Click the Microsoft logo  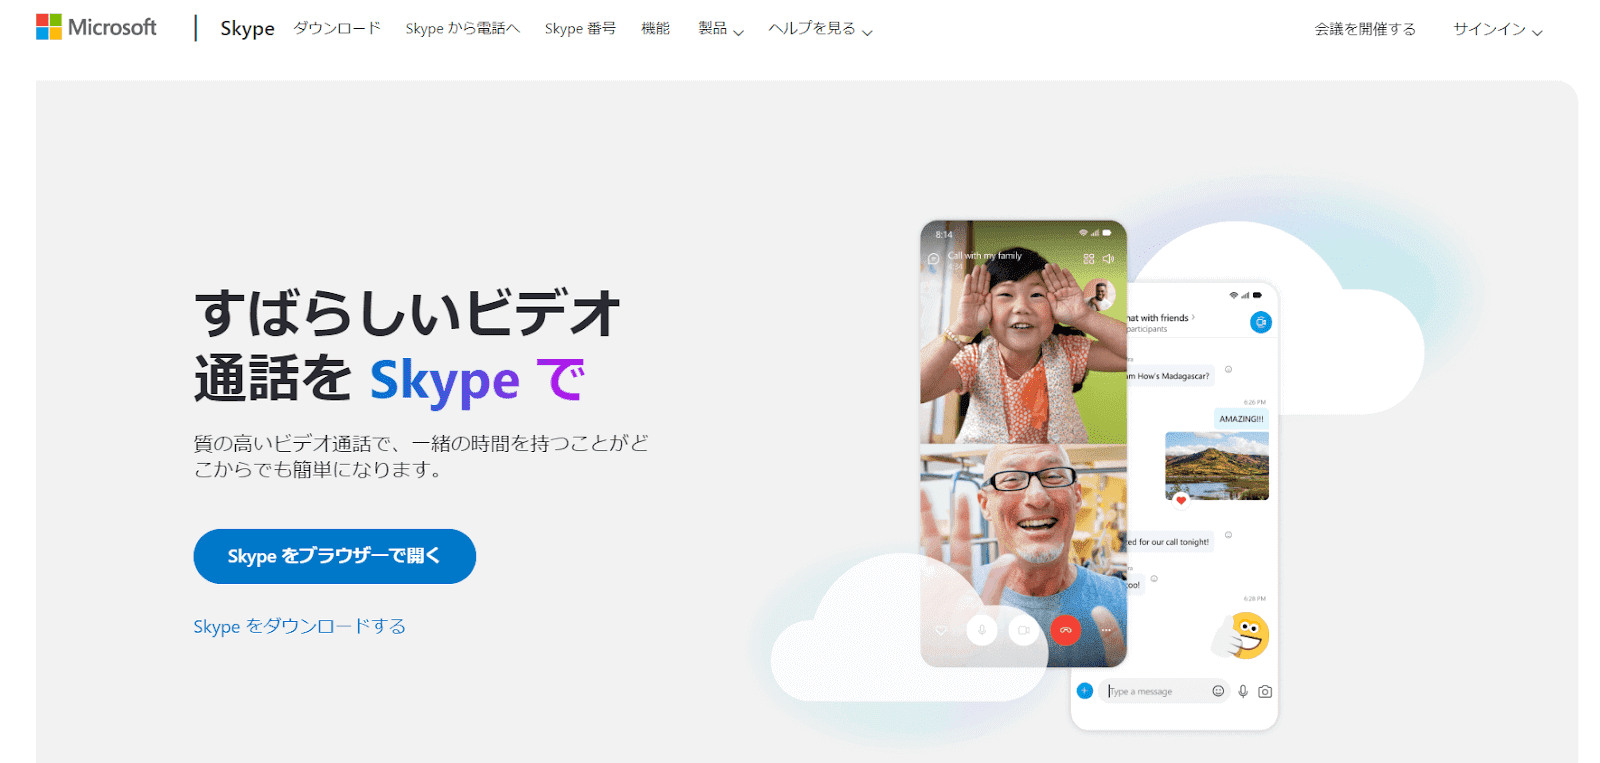click(x=96, y=27)
